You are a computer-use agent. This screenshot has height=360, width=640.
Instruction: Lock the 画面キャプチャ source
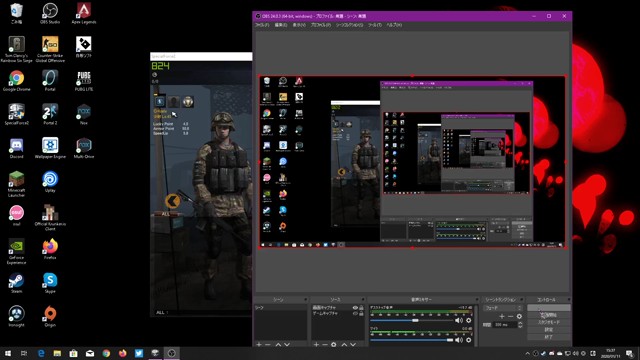361,308
